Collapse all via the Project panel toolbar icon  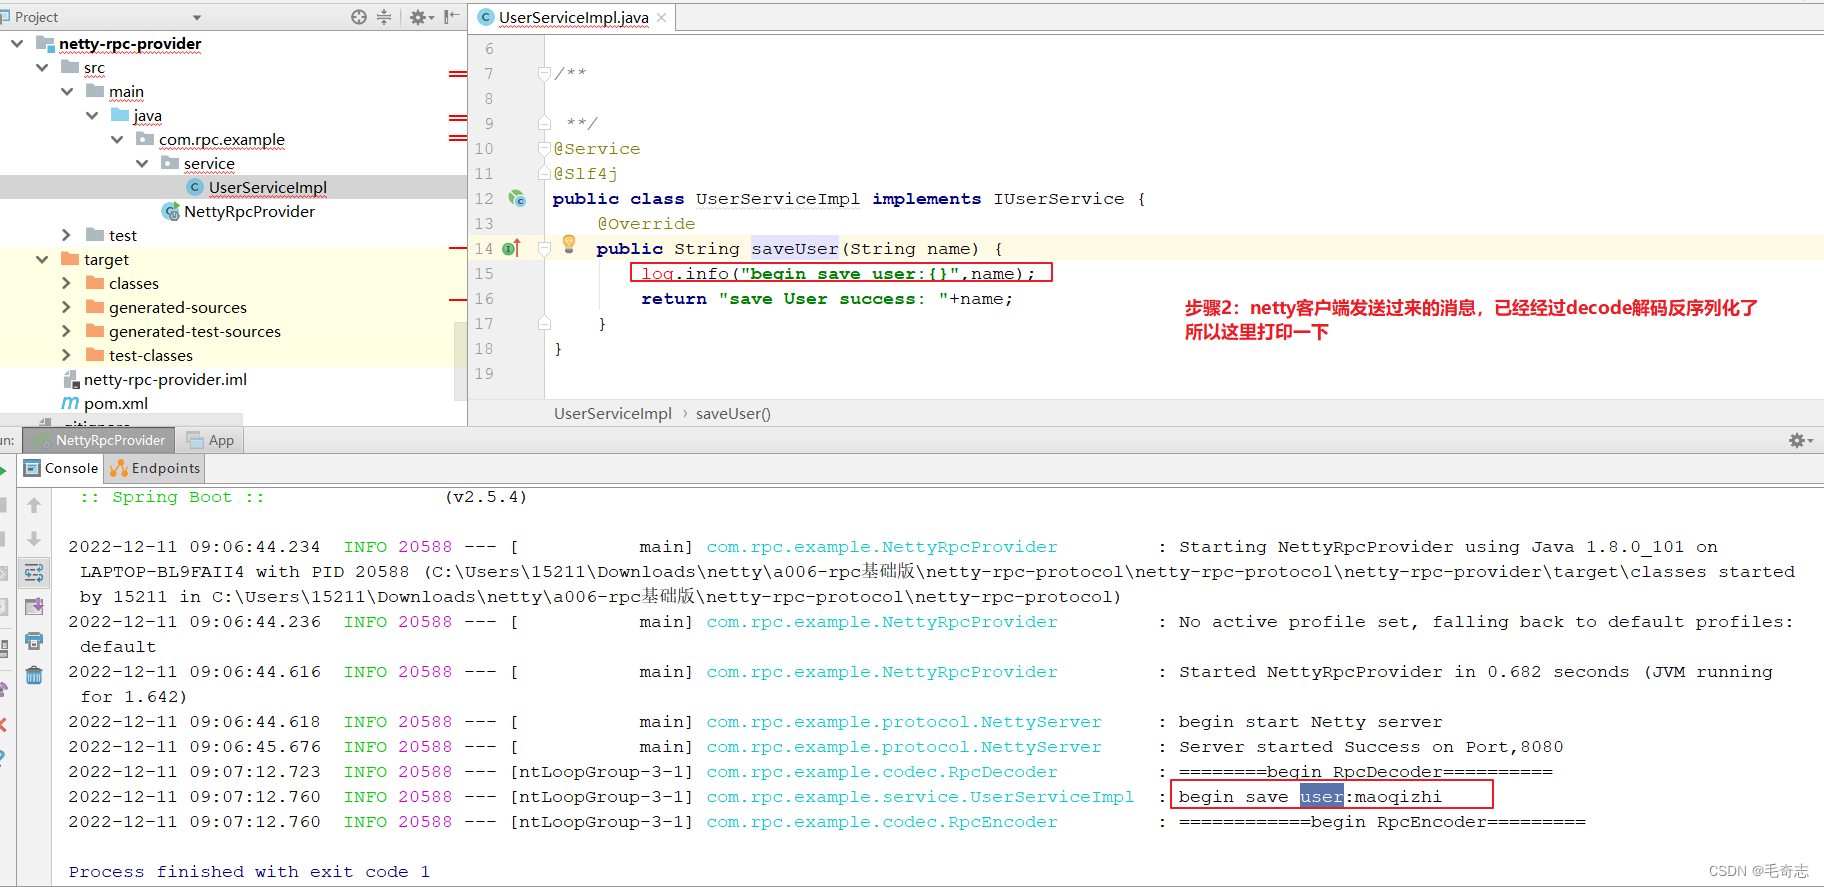pos(384,17)
